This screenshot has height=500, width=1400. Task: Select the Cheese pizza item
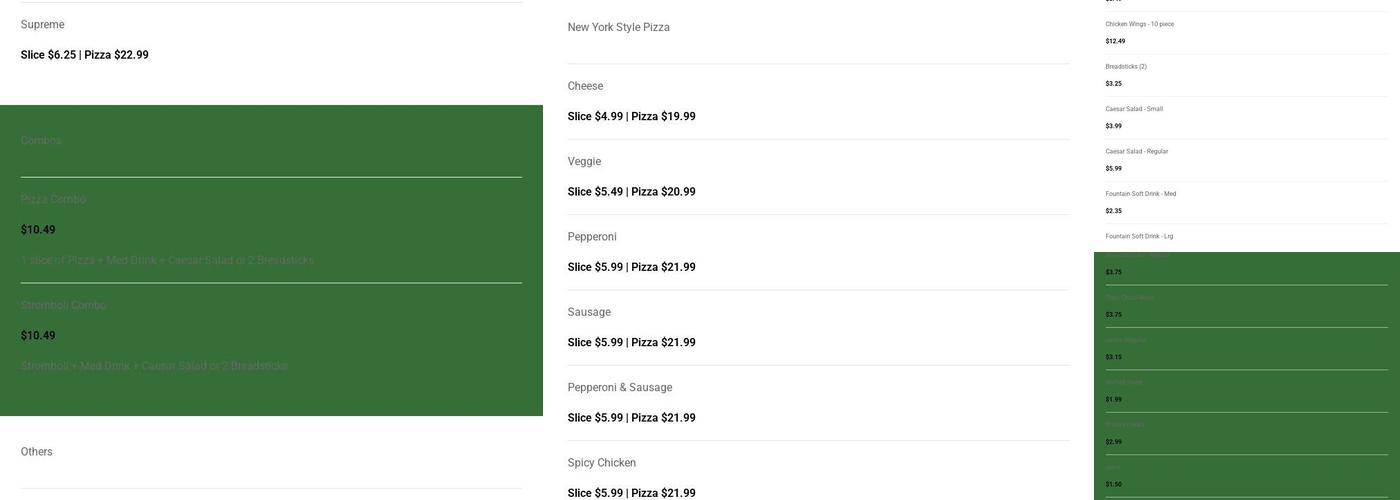[585, 87]
